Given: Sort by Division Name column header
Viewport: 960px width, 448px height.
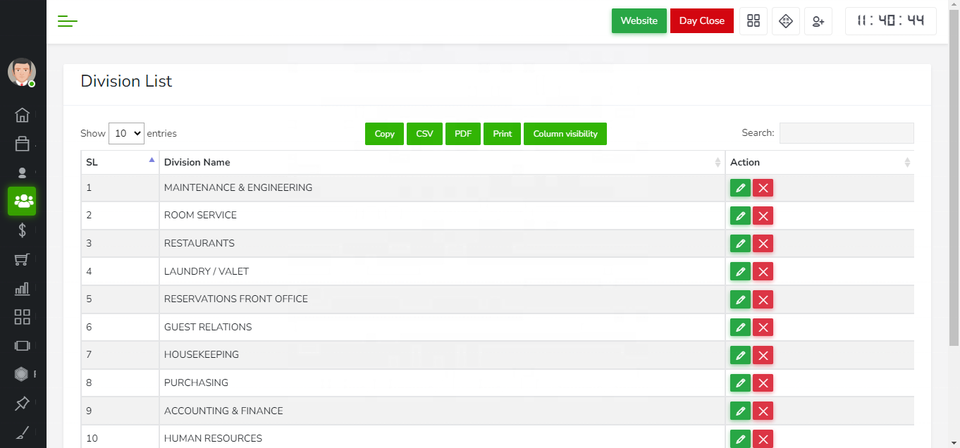Looking at the screenshot, I should tap(440, 162).
